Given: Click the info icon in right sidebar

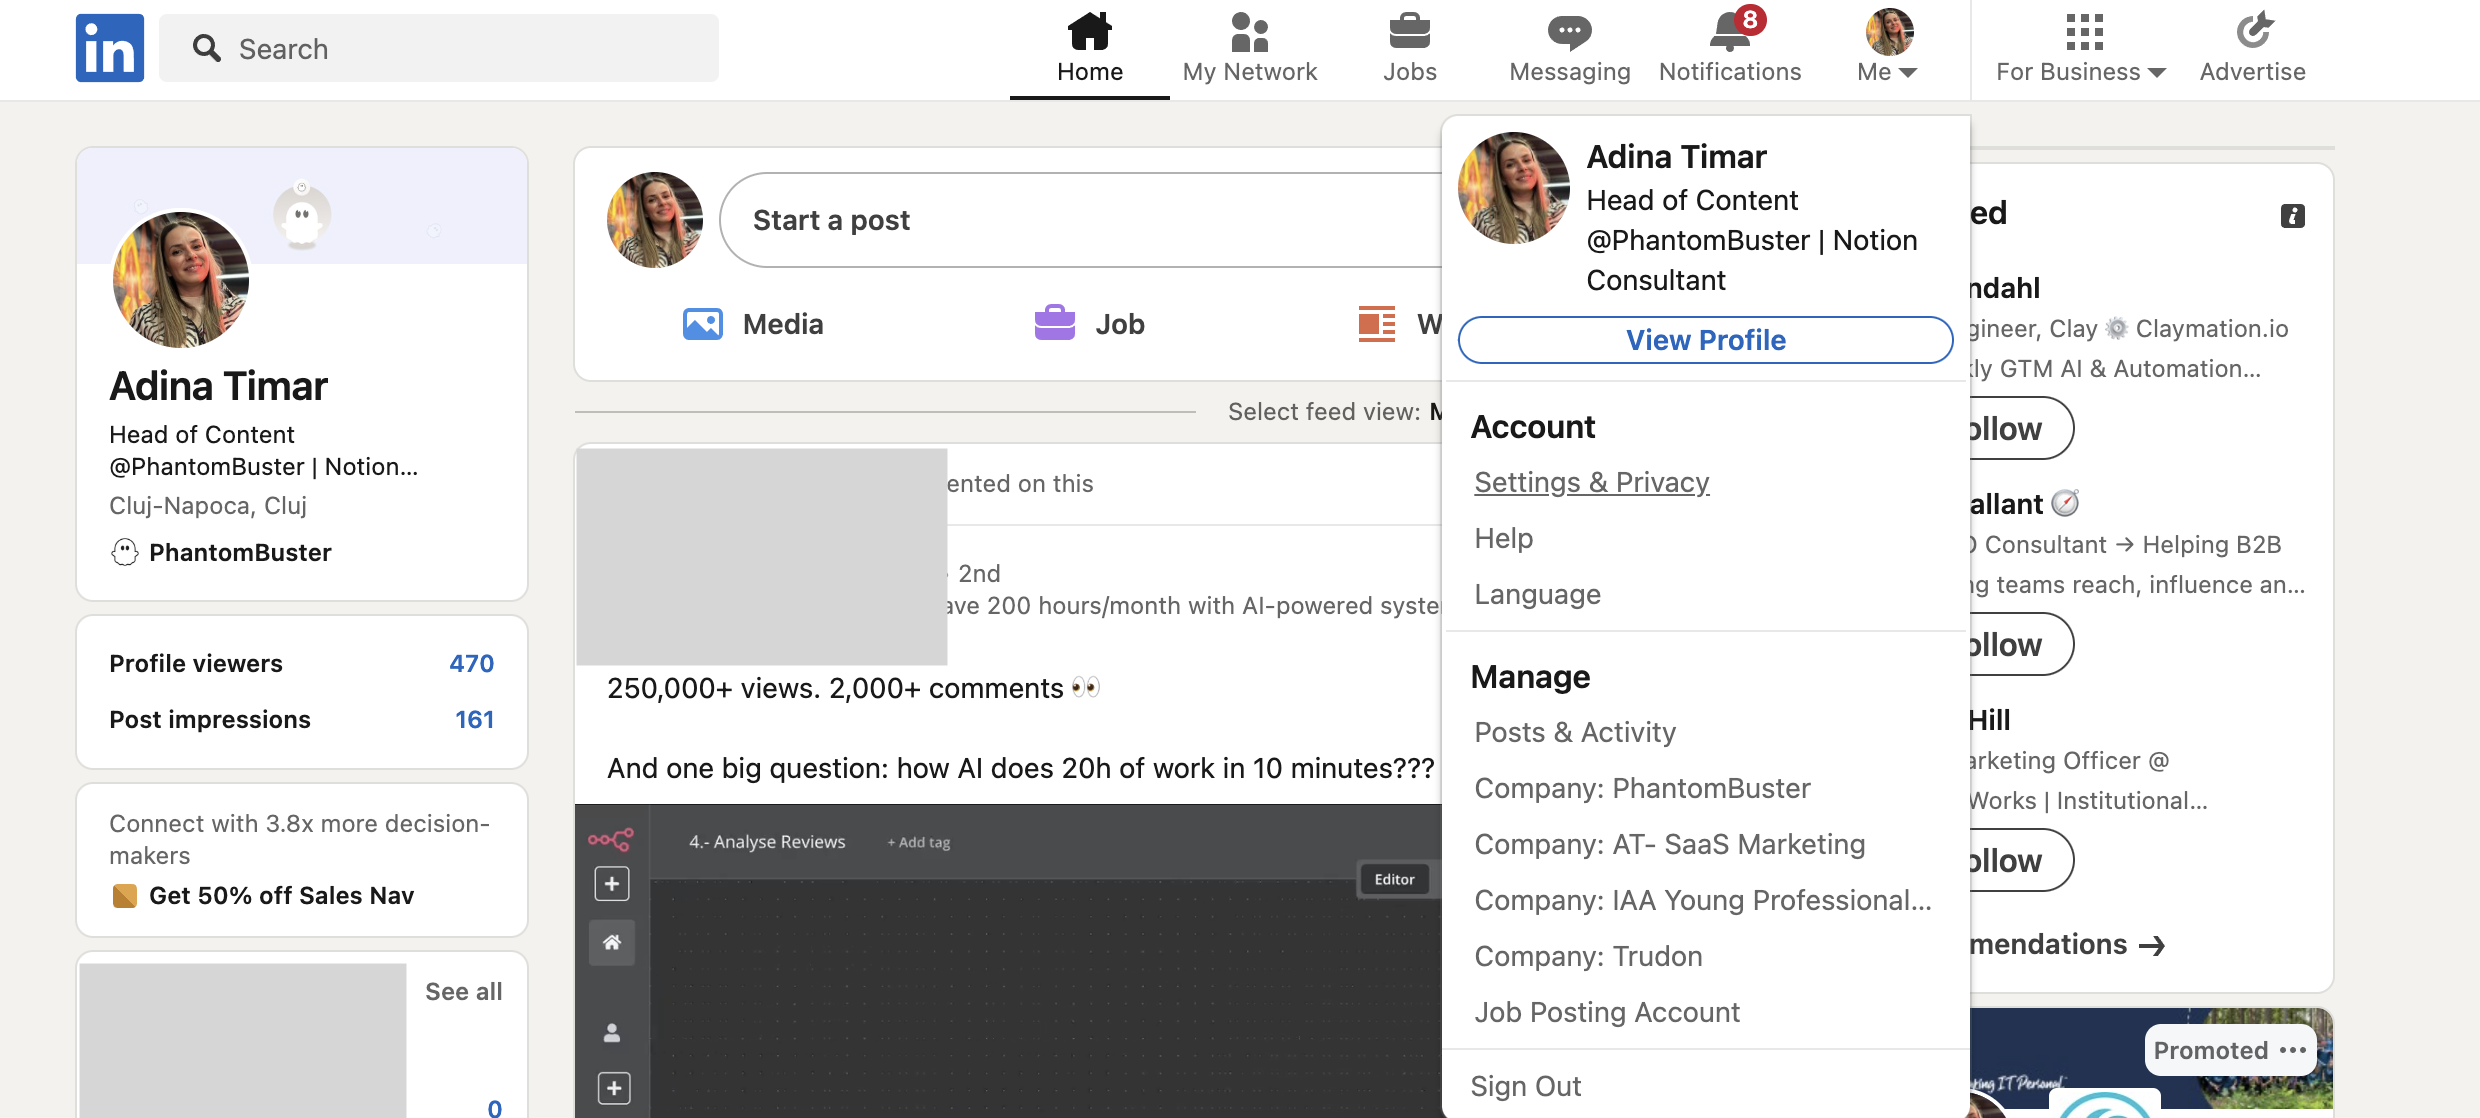Looking at the screenshot, I should (x=2293, y=216).
